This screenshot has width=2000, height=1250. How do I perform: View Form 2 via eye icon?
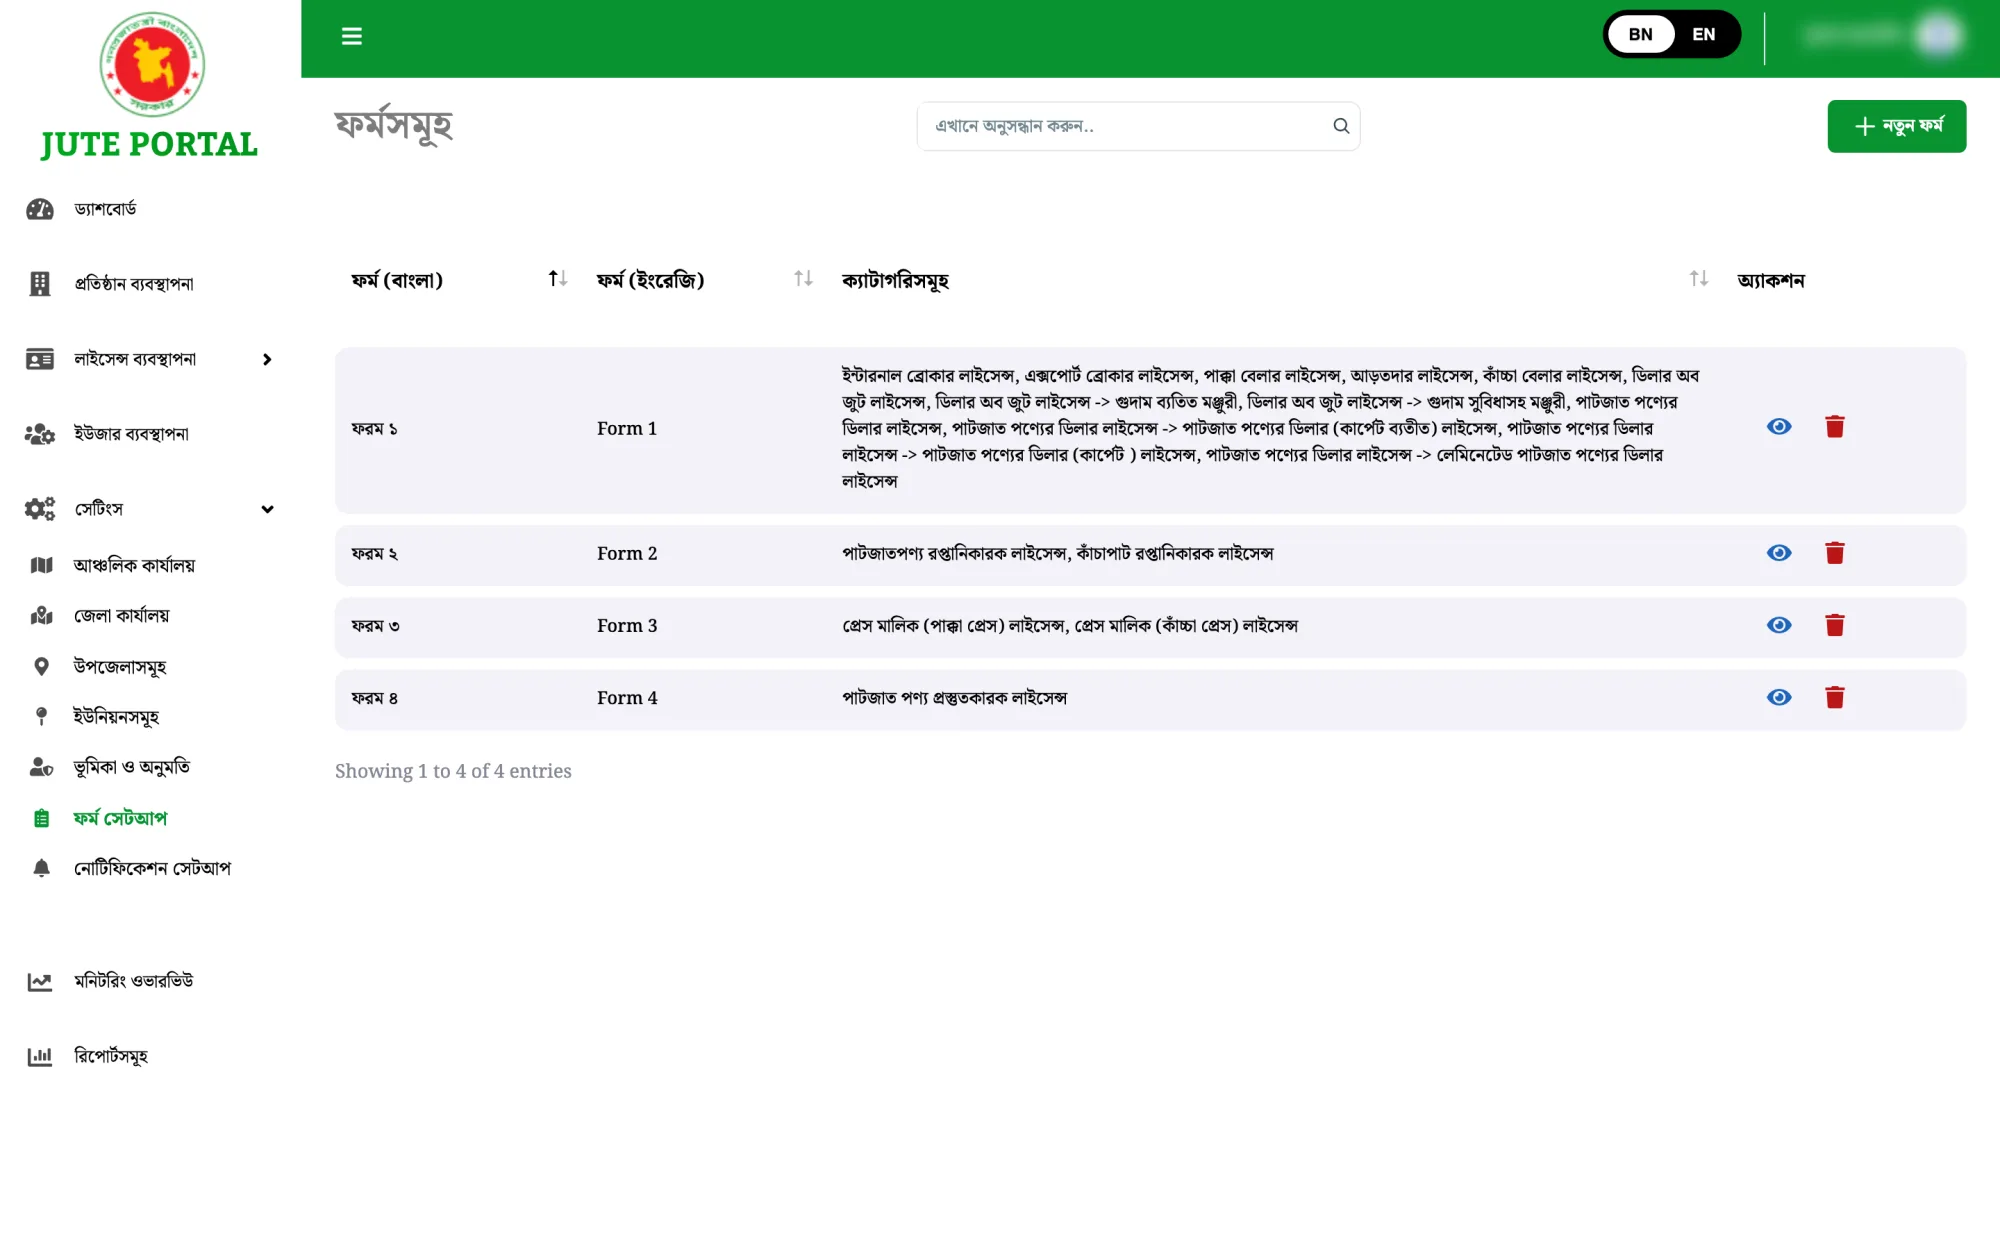tap(1779, 553)
